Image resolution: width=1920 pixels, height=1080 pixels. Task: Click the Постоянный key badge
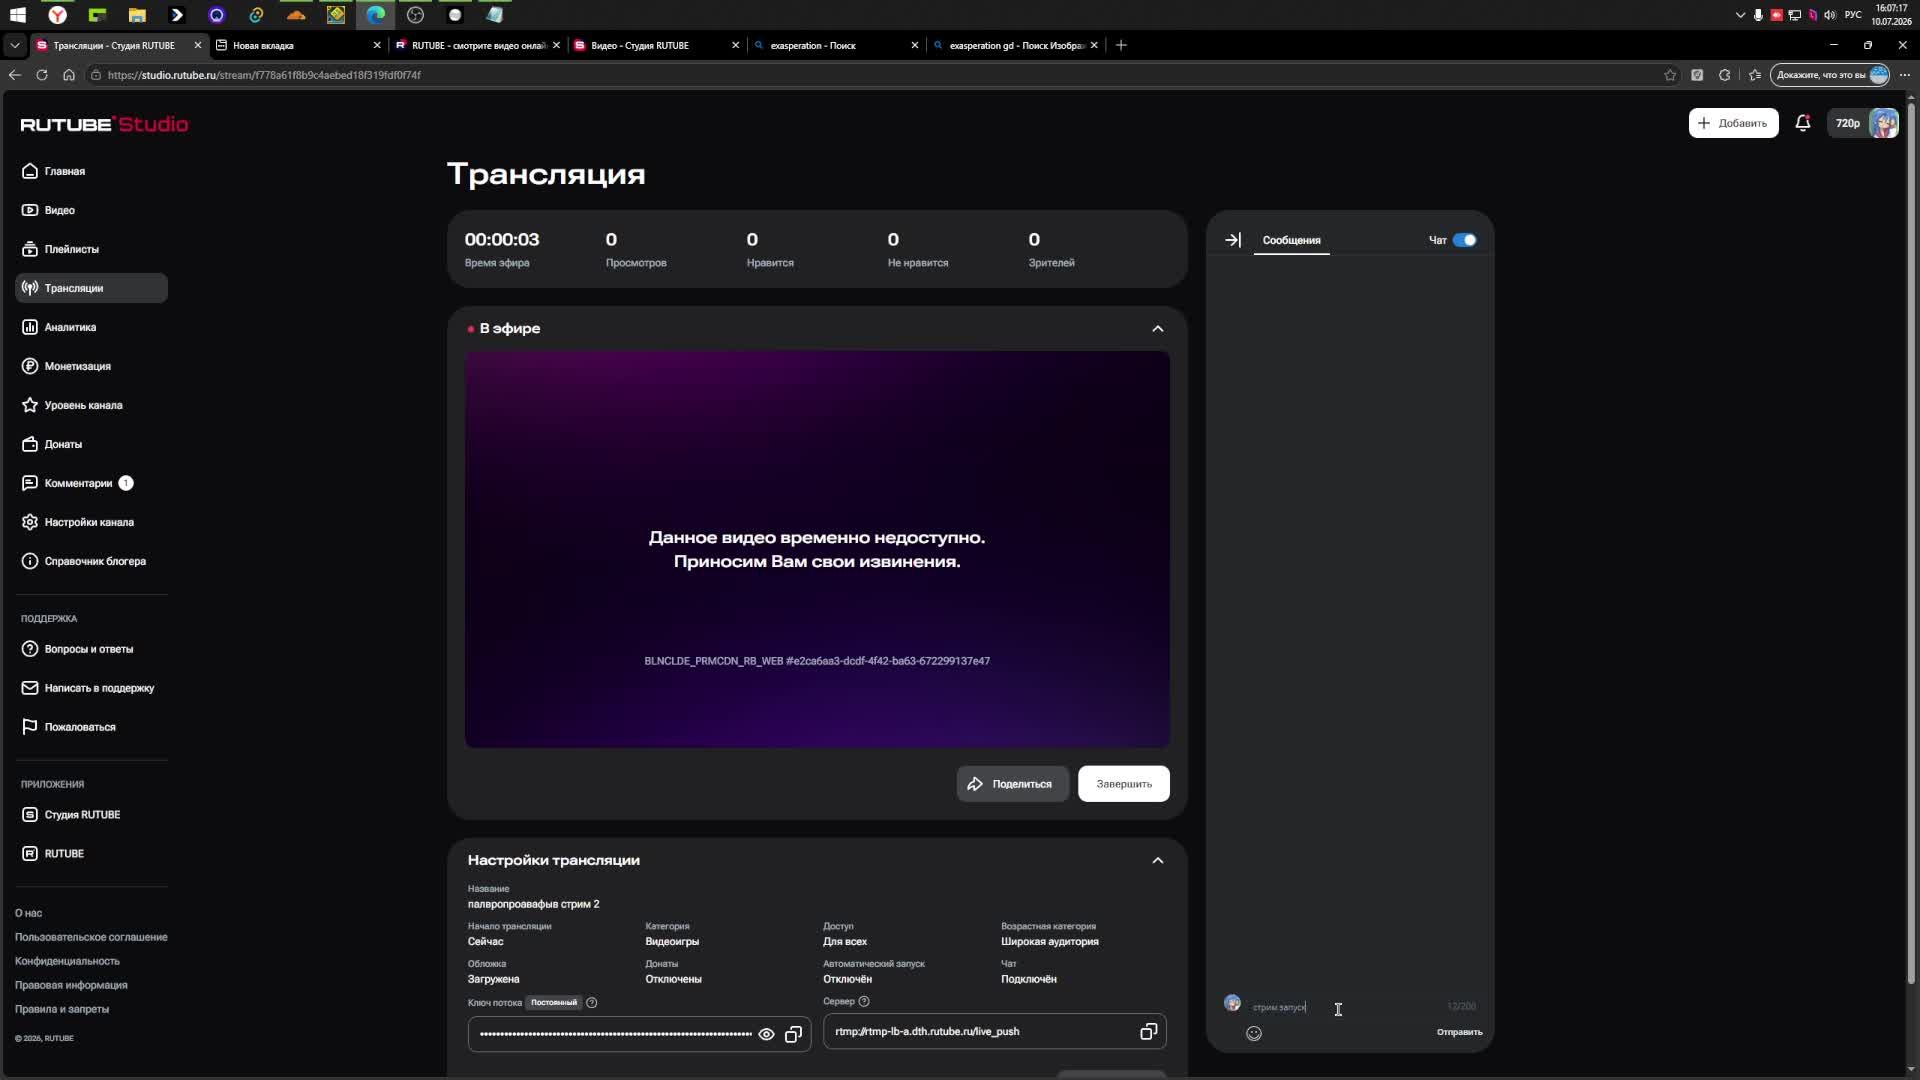[x=553, y=1003]
